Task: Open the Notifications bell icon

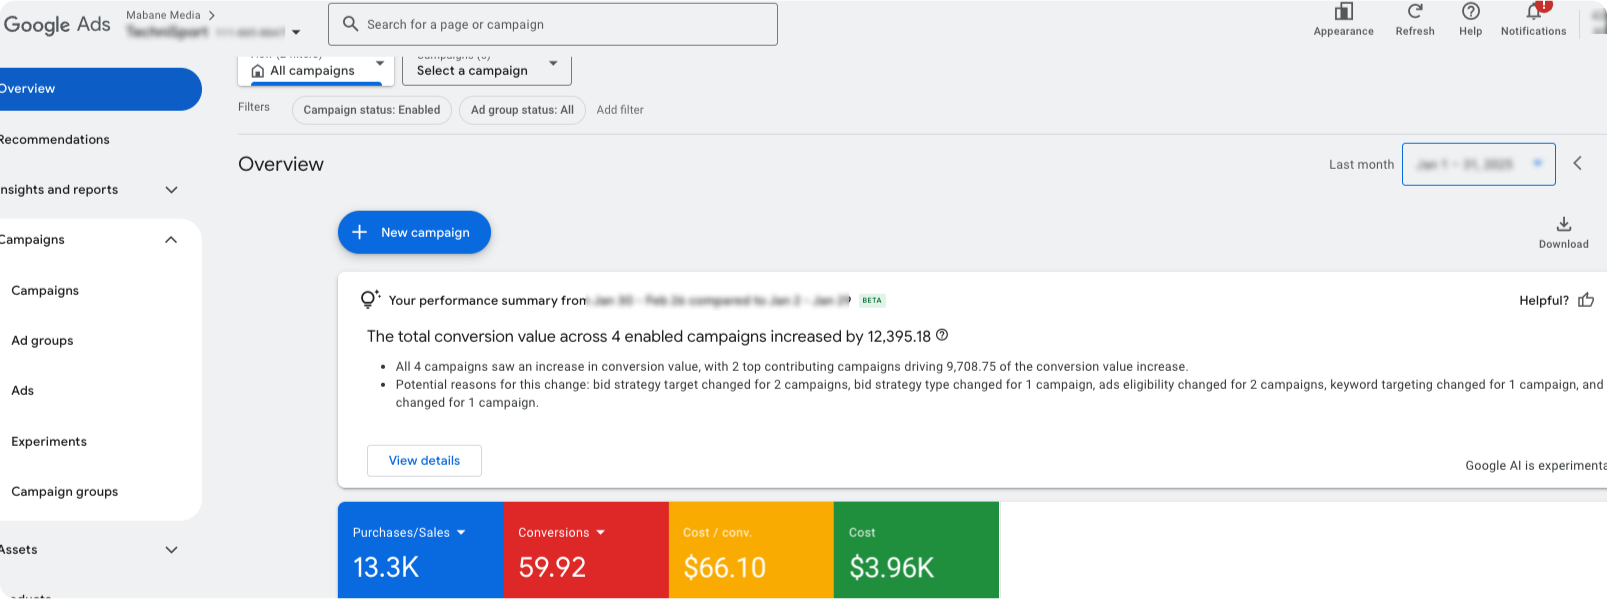Action: tap(1533, 12)
